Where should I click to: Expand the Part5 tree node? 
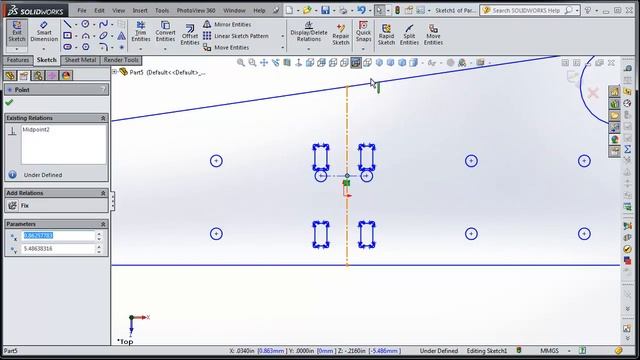pyautogui.click(x=115, y=72)
